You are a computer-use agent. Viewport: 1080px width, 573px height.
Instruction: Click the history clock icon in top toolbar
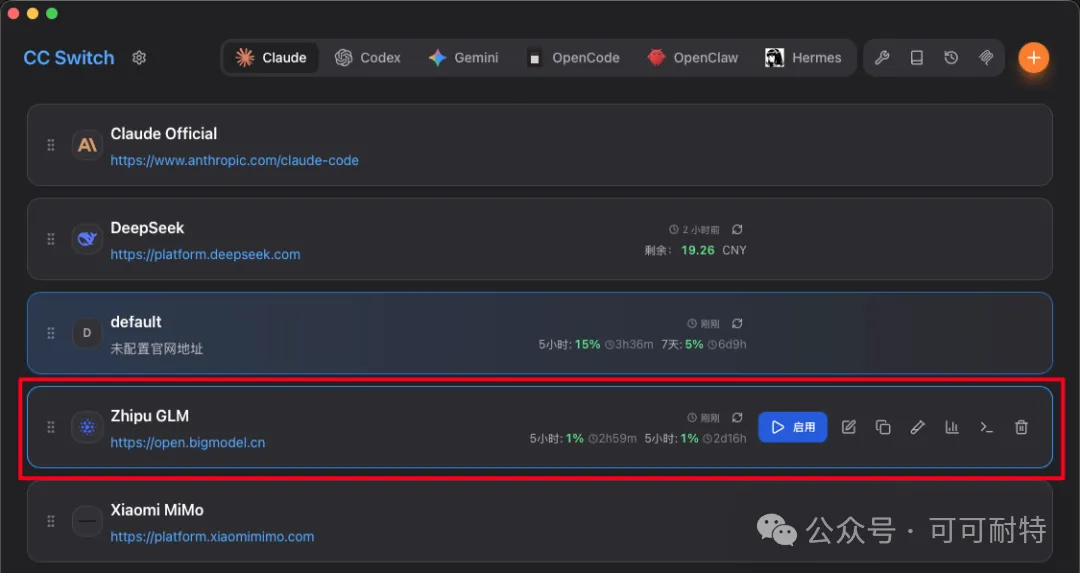pyautogui.click(x=951, y=58)
